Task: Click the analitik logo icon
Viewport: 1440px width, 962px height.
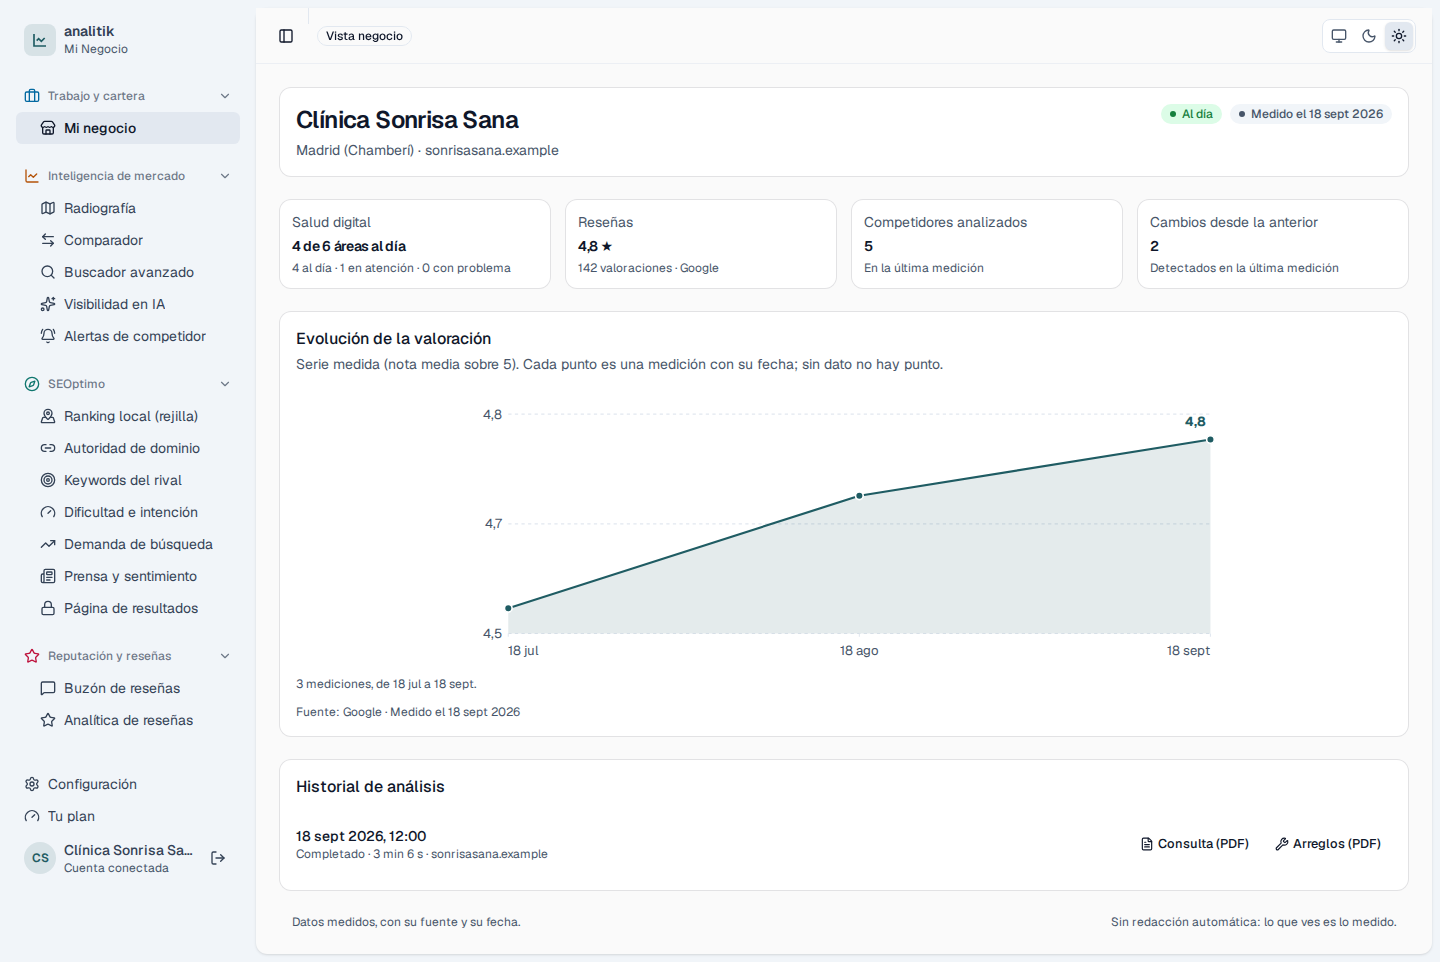Action: pos(40,40)
